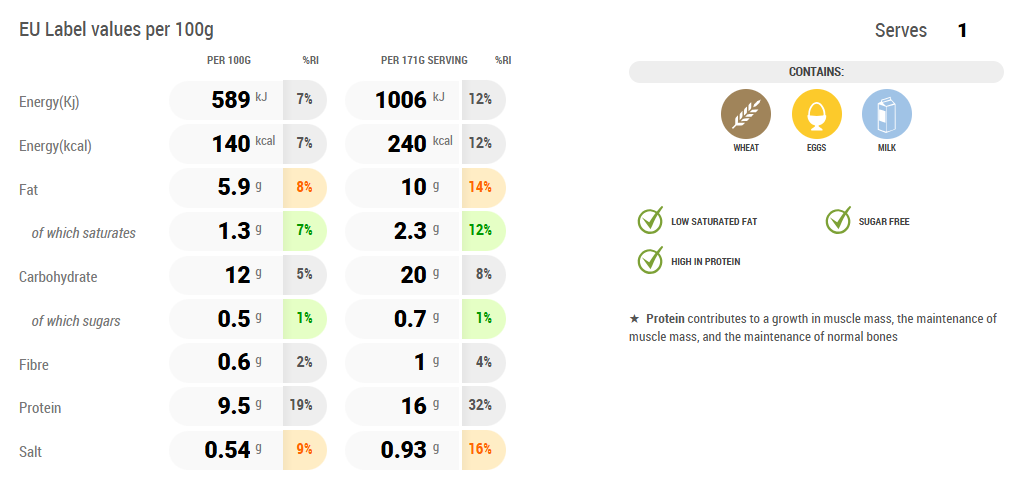Click the Protein row label
This screenshot has width=1009, height=490.
click(40, 408)
